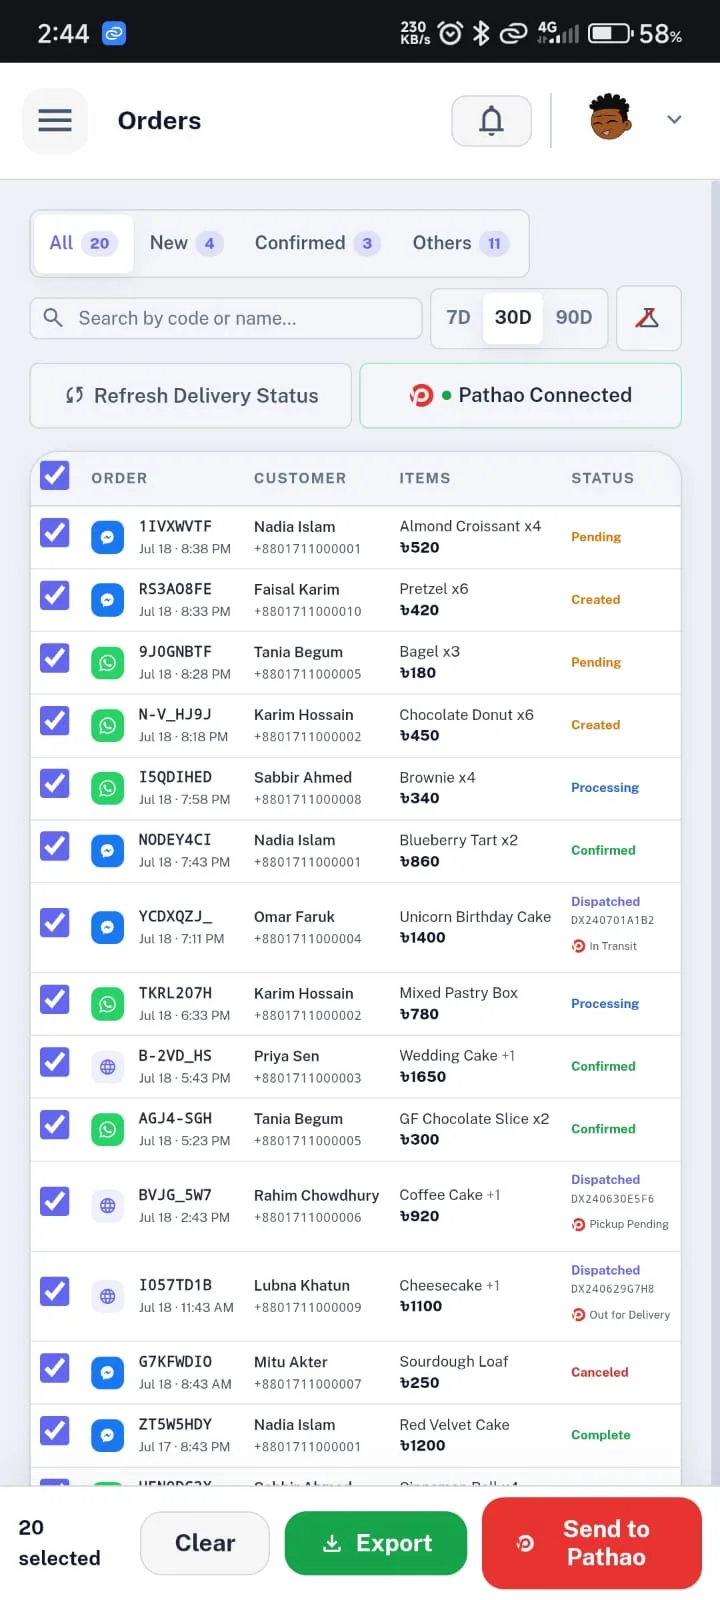Click web globe icon for order B-2VD_HS
720x1600 pixels.
[107, 1067]
